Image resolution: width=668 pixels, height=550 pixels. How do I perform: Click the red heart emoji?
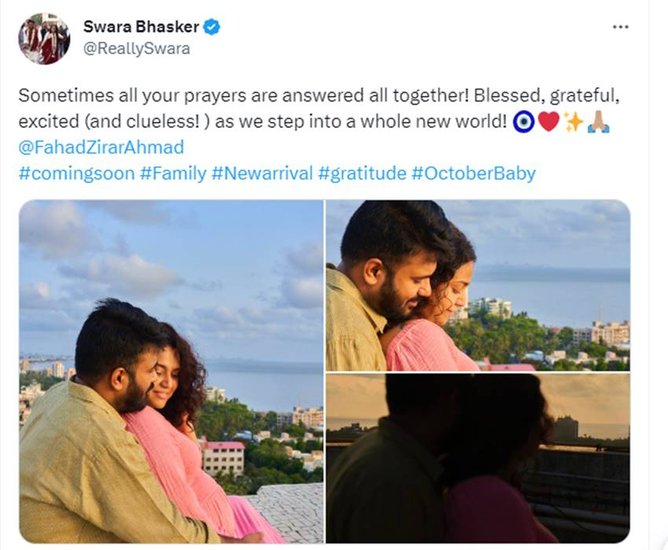coord(549,122)
